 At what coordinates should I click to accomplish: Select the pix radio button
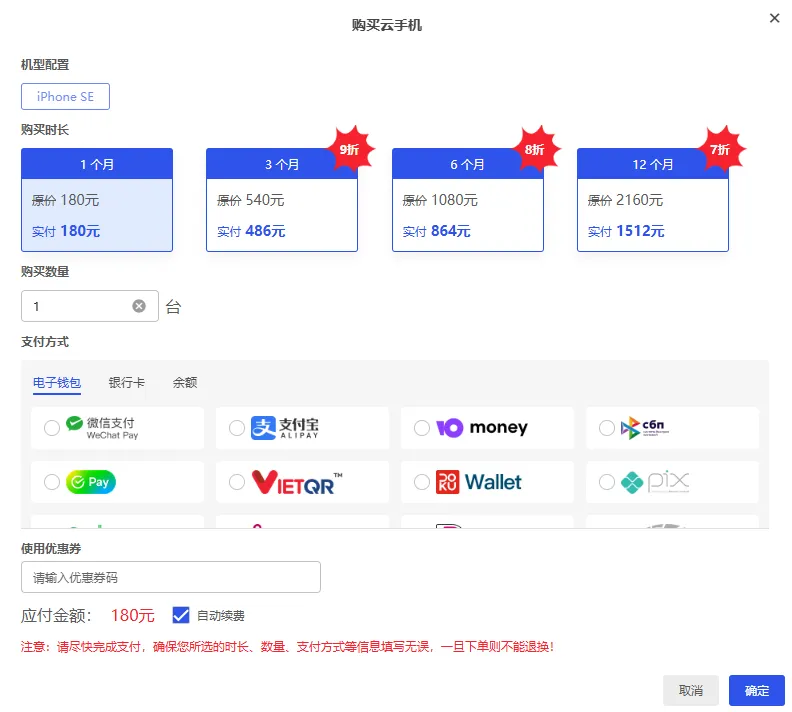click(x=607, y=482)
